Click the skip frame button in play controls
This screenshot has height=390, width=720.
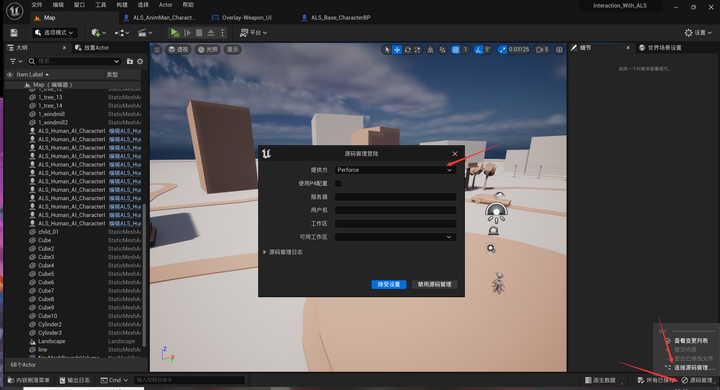[x=187, y=33]
